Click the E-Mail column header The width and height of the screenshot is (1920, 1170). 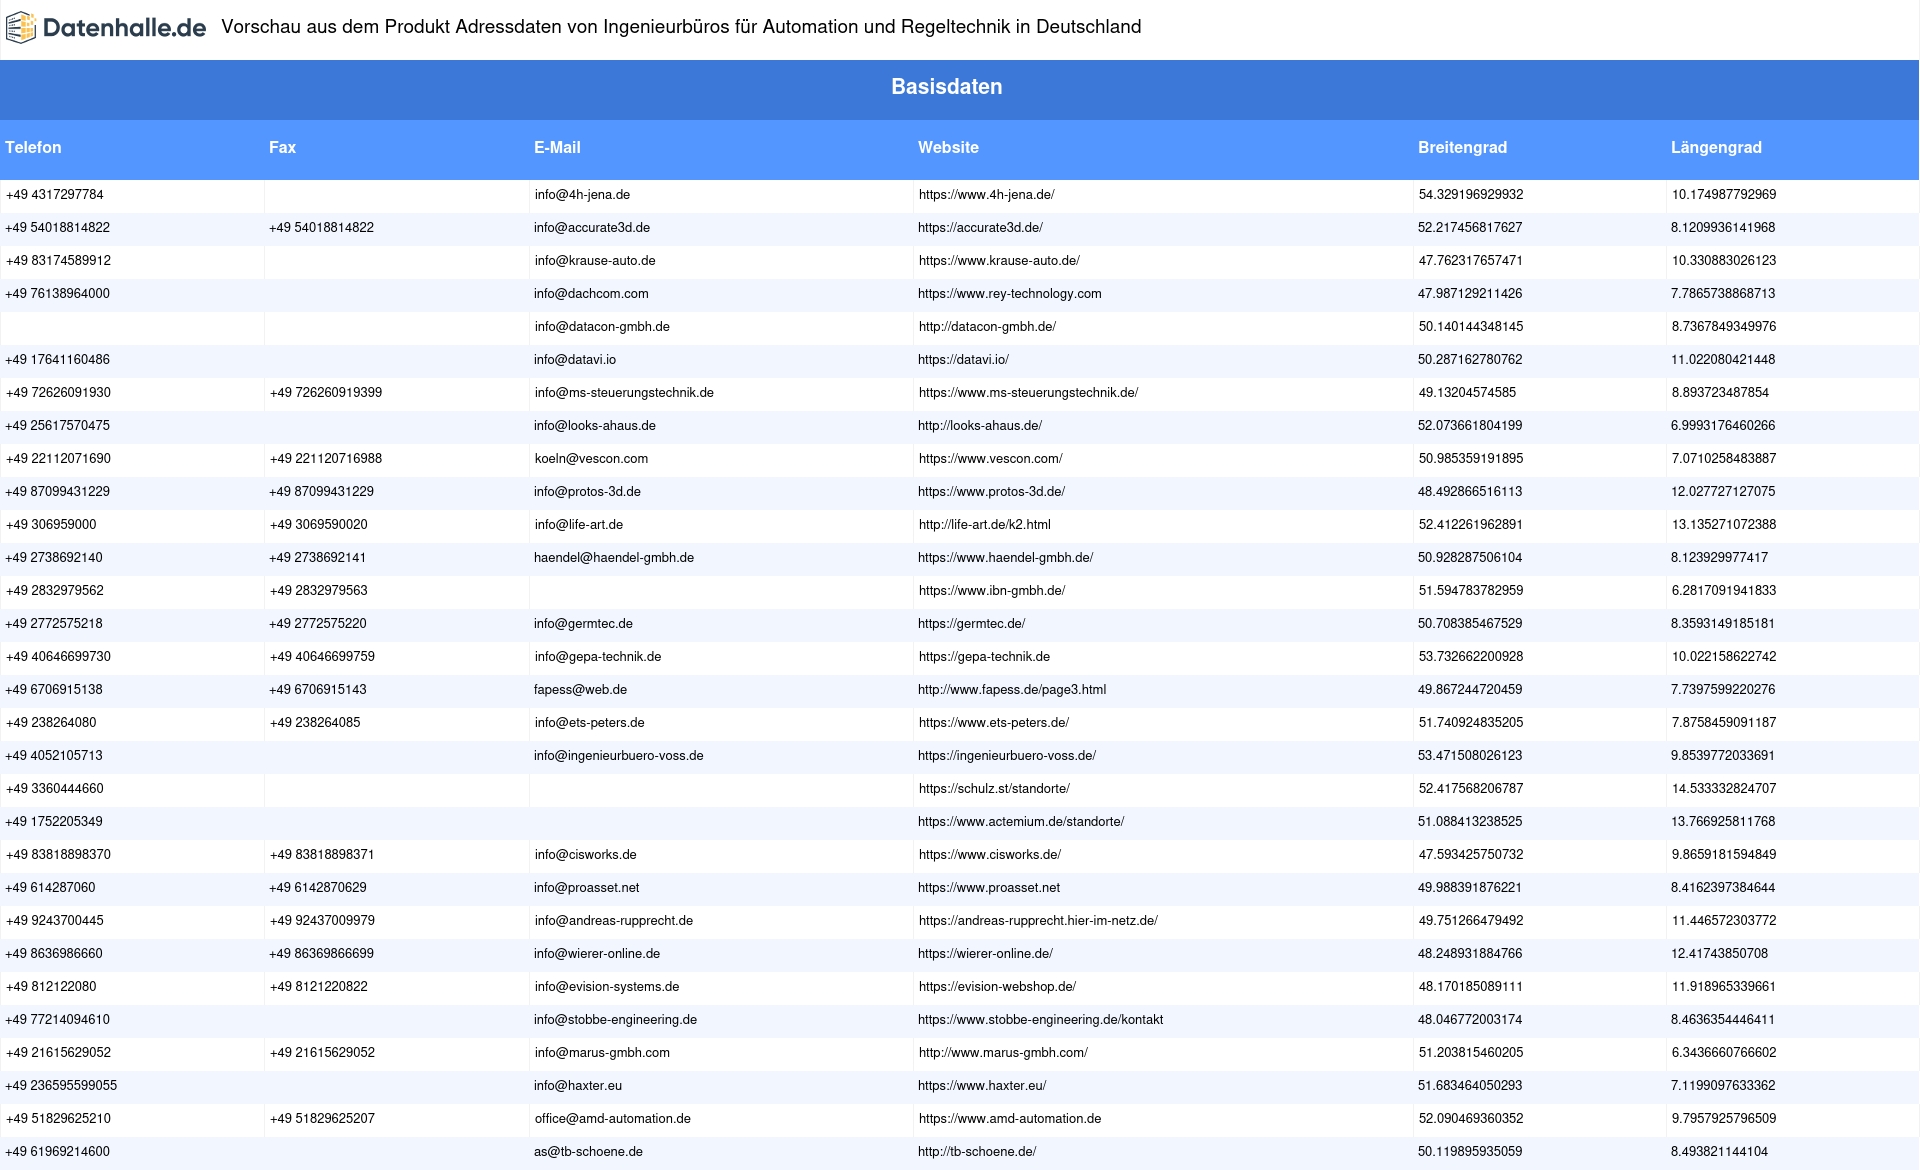[557, 147]
